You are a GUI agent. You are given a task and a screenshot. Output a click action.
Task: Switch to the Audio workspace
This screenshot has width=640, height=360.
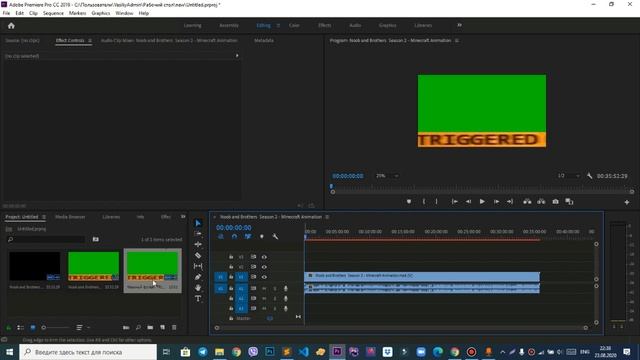coord(355,25)
